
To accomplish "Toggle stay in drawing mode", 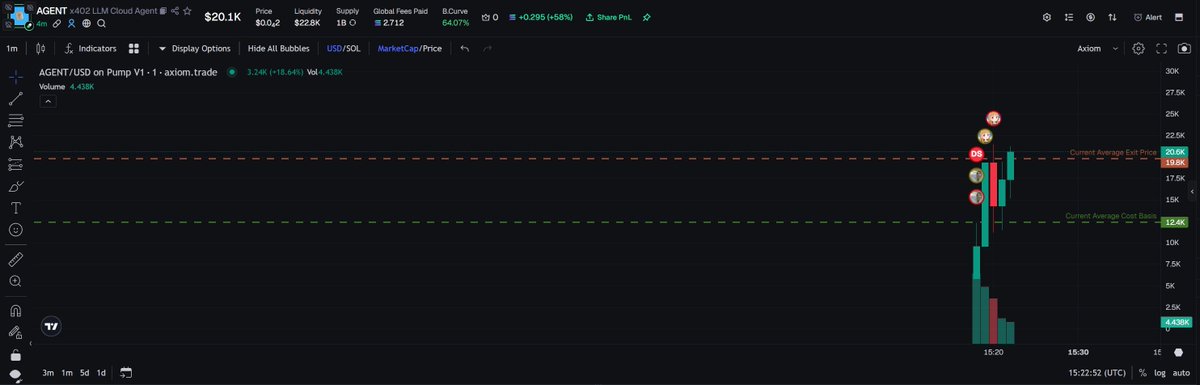I will tap(16, 332).
